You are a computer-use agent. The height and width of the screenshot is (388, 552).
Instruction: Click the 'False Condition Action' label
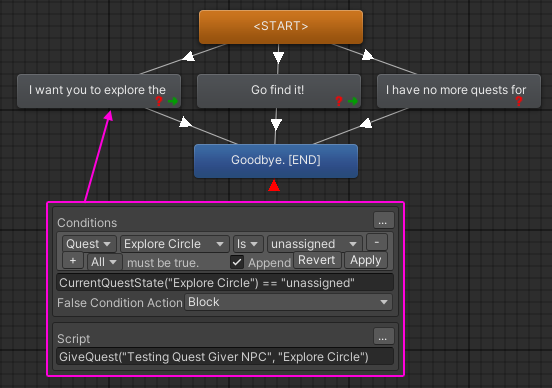pos(120,303)
